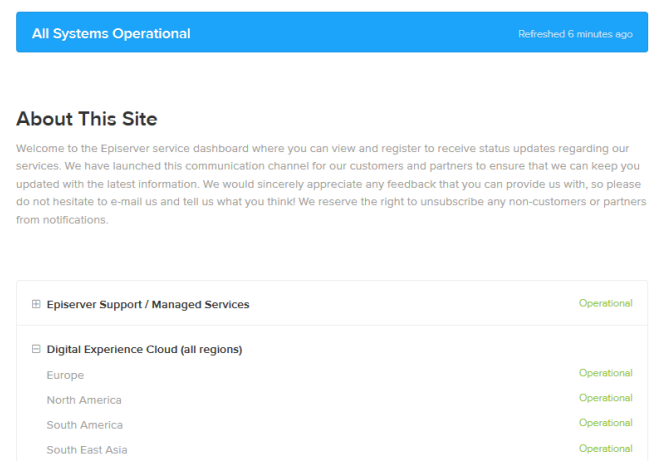
Task: Expand the Episerver Support / Managed Services group
Action: [x=36, y=304]
